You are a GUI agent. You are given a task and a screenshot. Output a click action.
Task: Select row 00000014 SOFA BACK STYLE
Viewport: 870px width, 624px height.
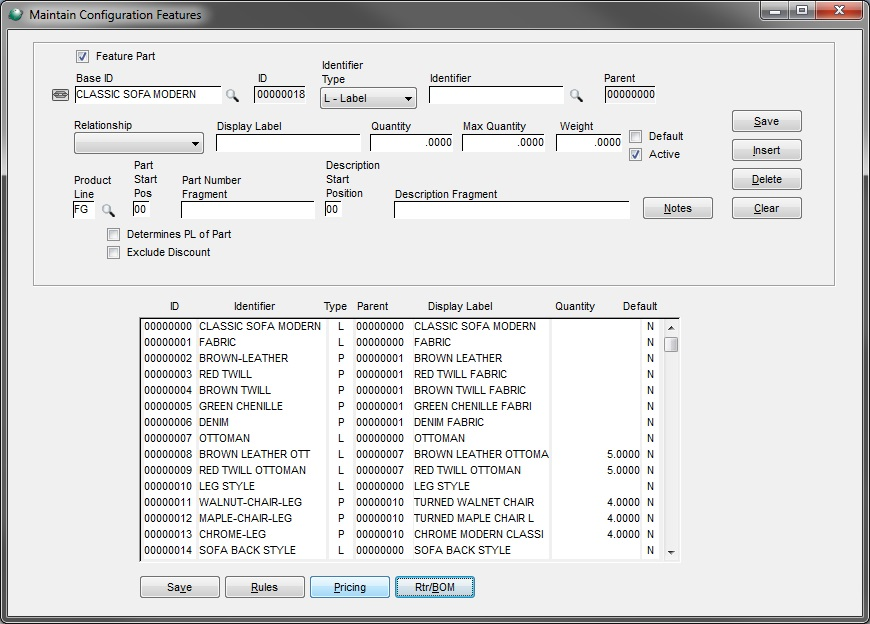coord(401,550)
